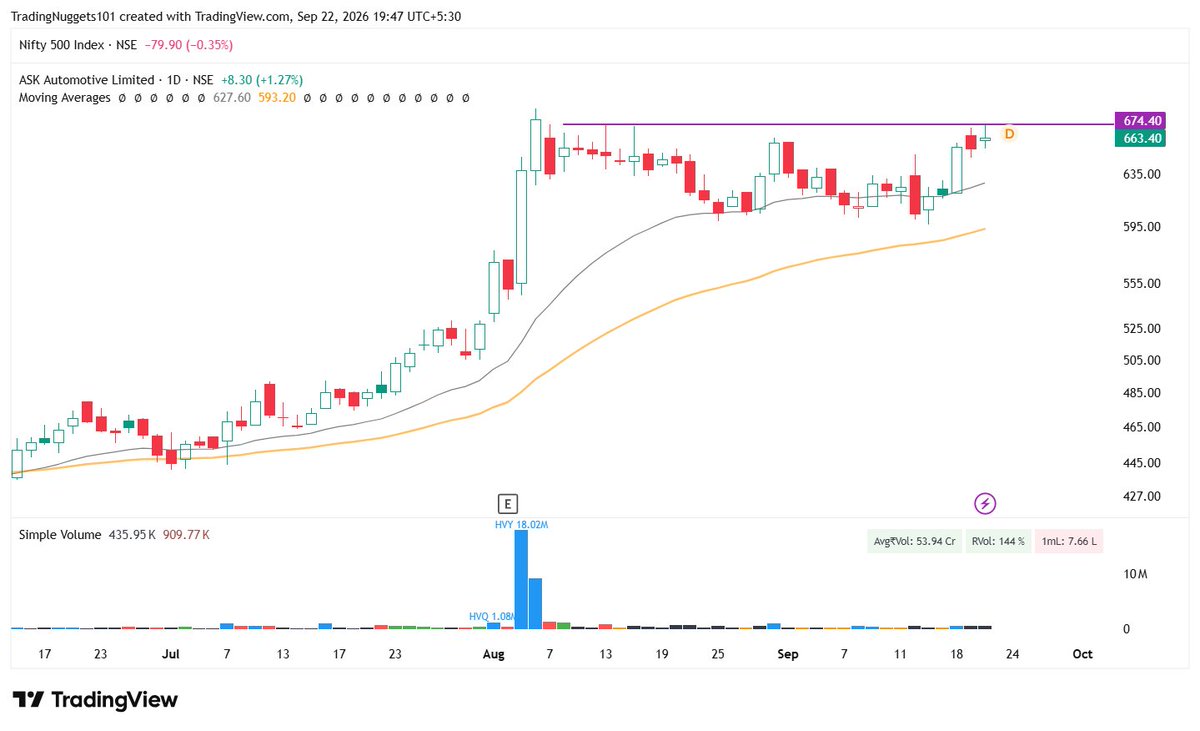Click the purple horizontal resistance line
1200x731 pixels.
pyautogui.click(x=838, y=124)
